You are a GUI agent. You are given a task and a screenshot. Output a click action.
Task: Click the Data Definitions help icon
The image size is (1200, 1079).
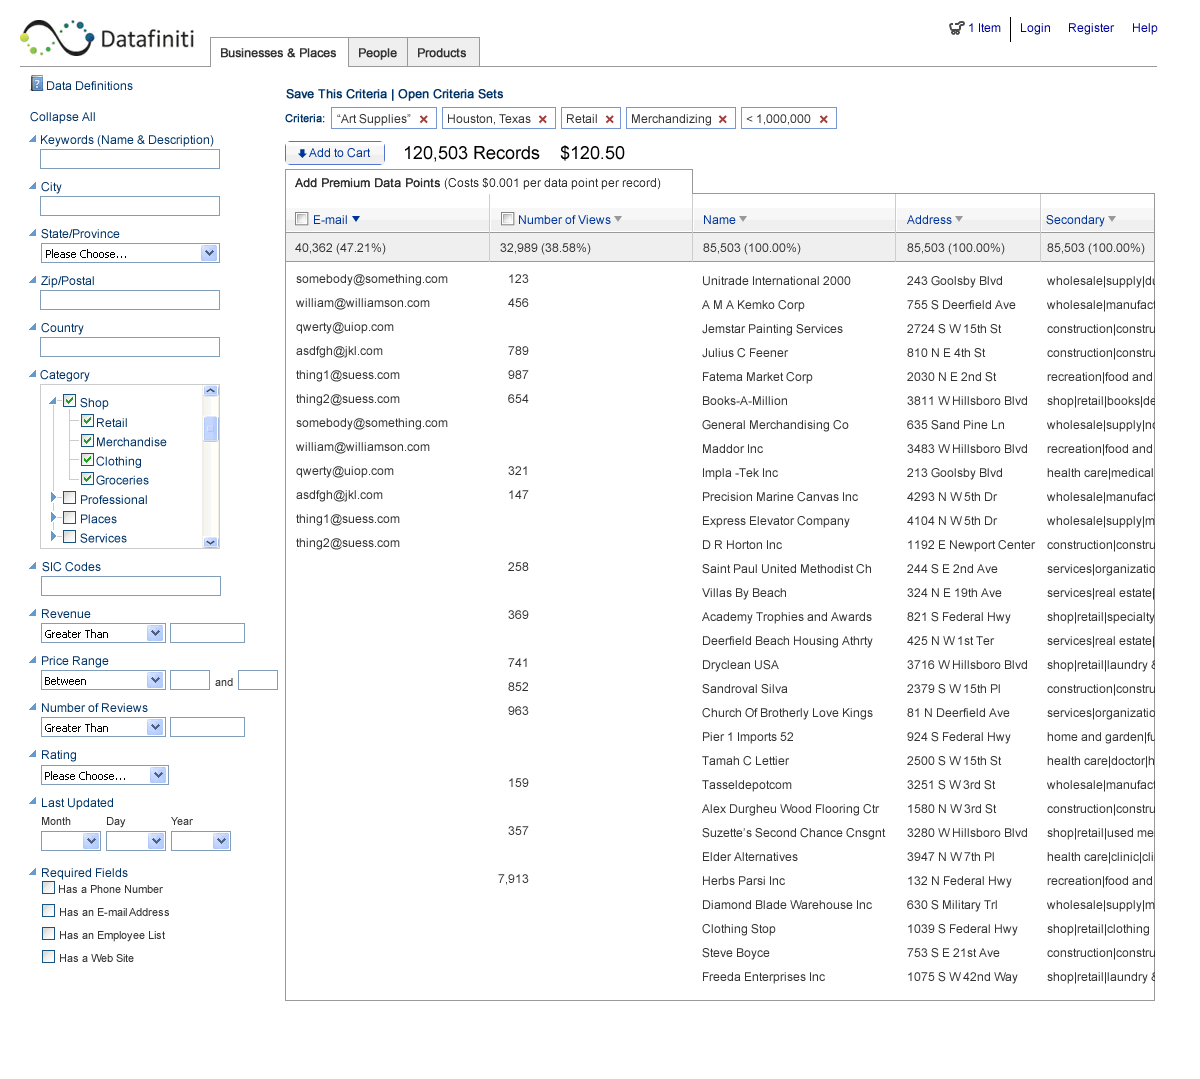click(37, 84)
